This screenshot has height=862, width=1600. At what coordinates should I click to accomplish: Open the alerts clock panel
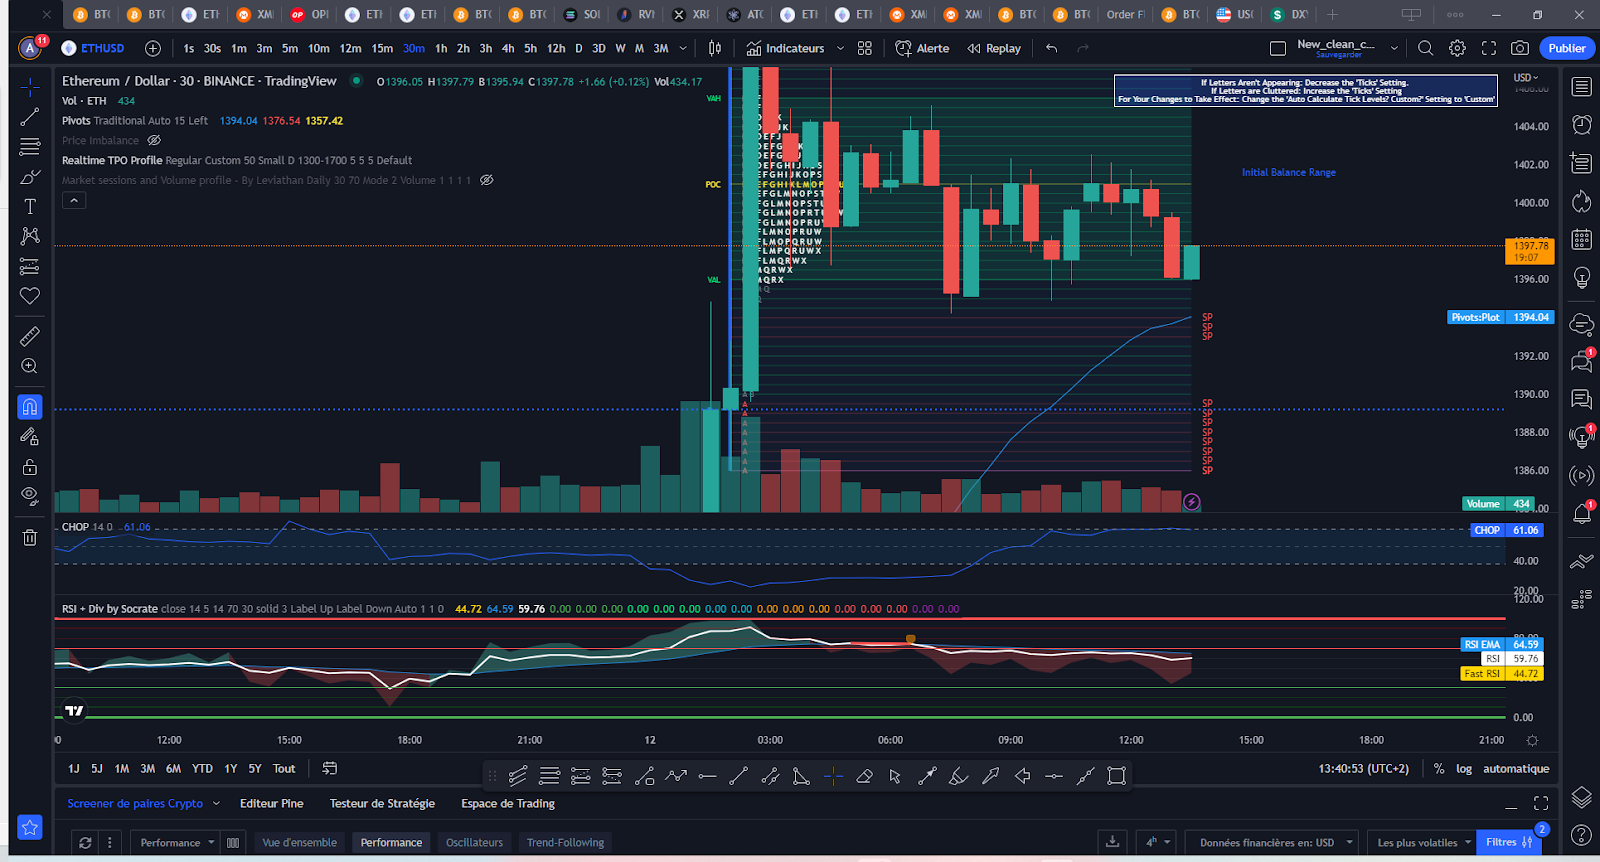coord(1581,125)
